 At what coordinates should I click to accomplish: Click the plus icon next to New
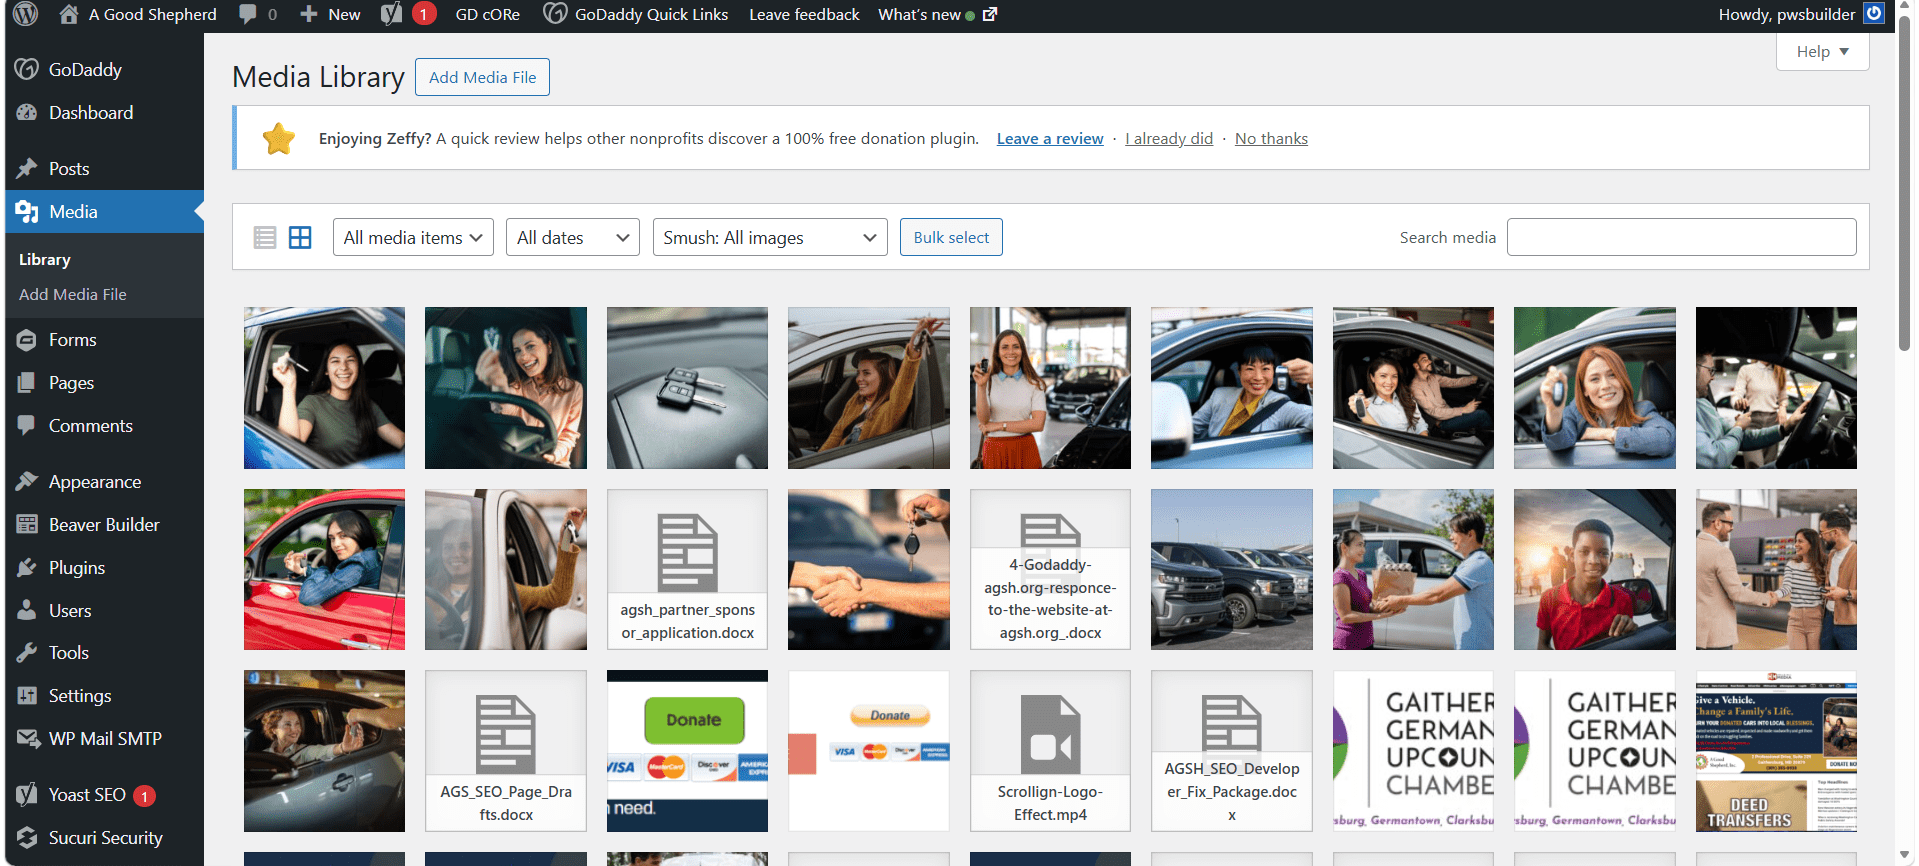pyautogui.click(x=309, y=14)
